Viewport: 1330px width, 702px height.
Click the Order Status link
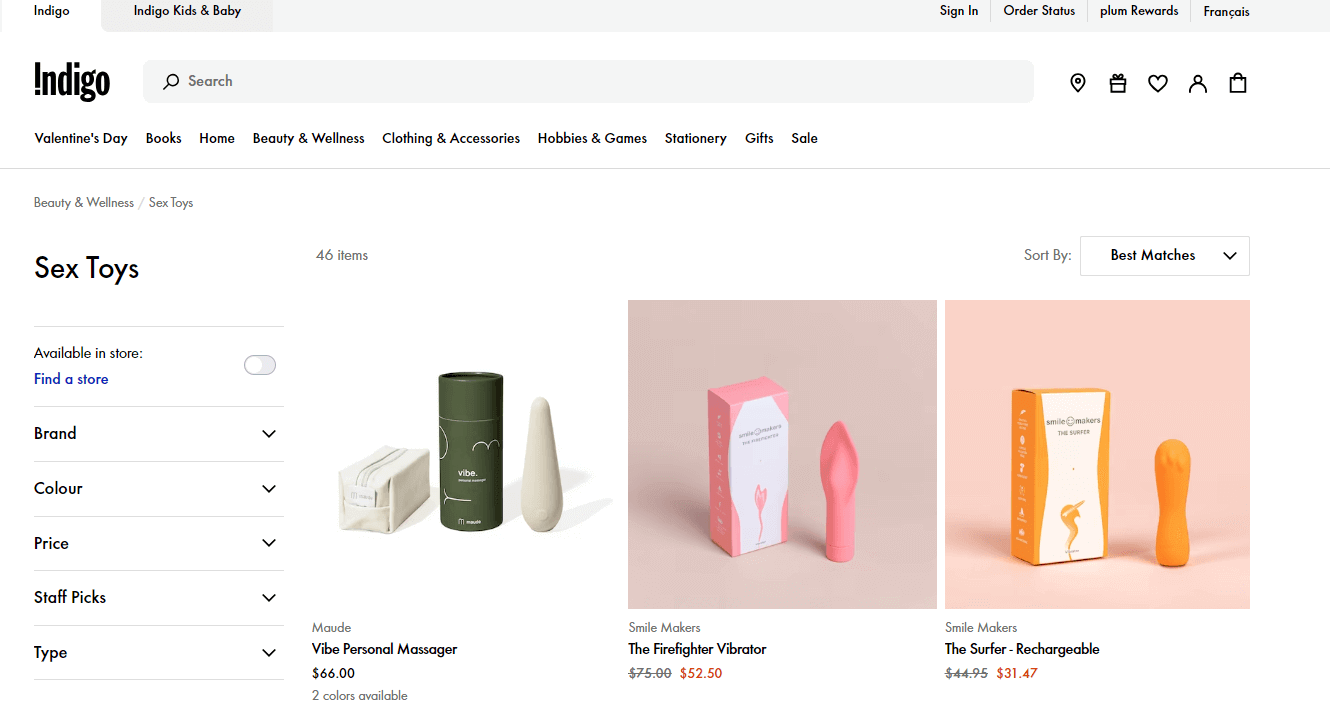(x=1039, y=11)
